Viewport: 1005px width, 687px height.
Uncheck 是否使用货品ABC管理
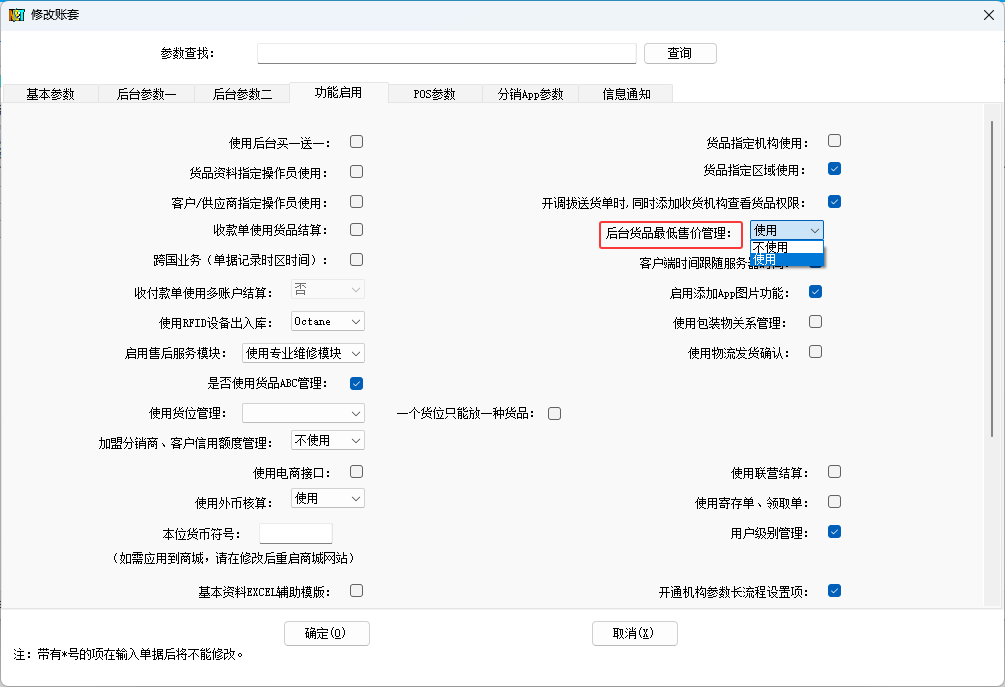pos(356,383)
